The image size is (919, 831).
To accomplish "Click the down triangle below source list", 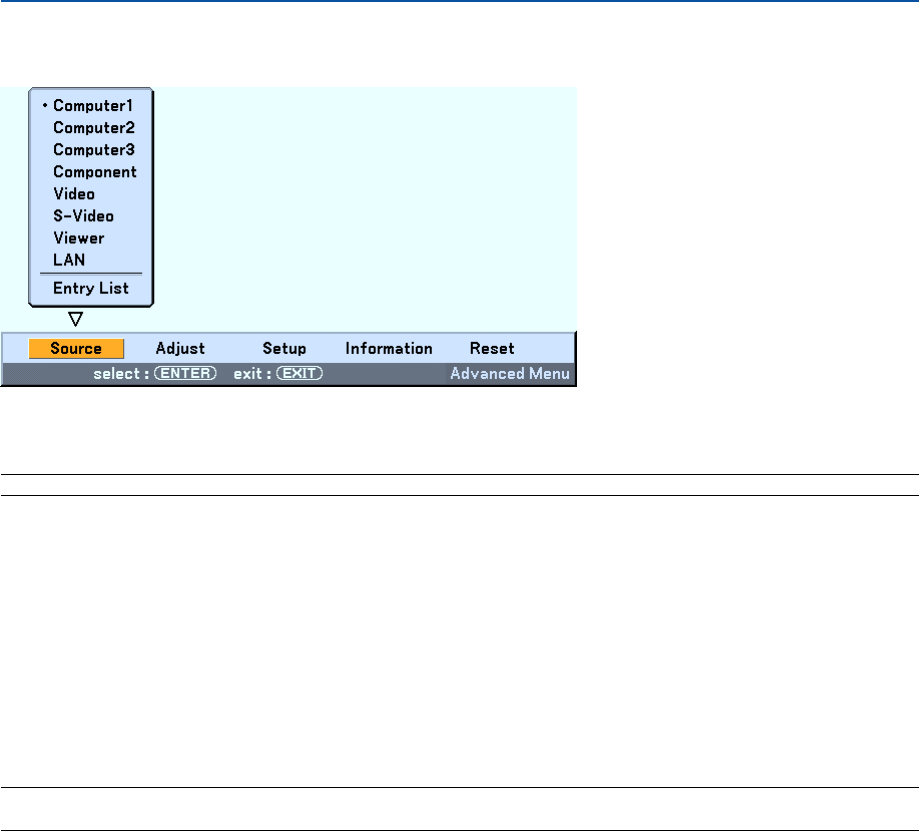I will point(76,319).
